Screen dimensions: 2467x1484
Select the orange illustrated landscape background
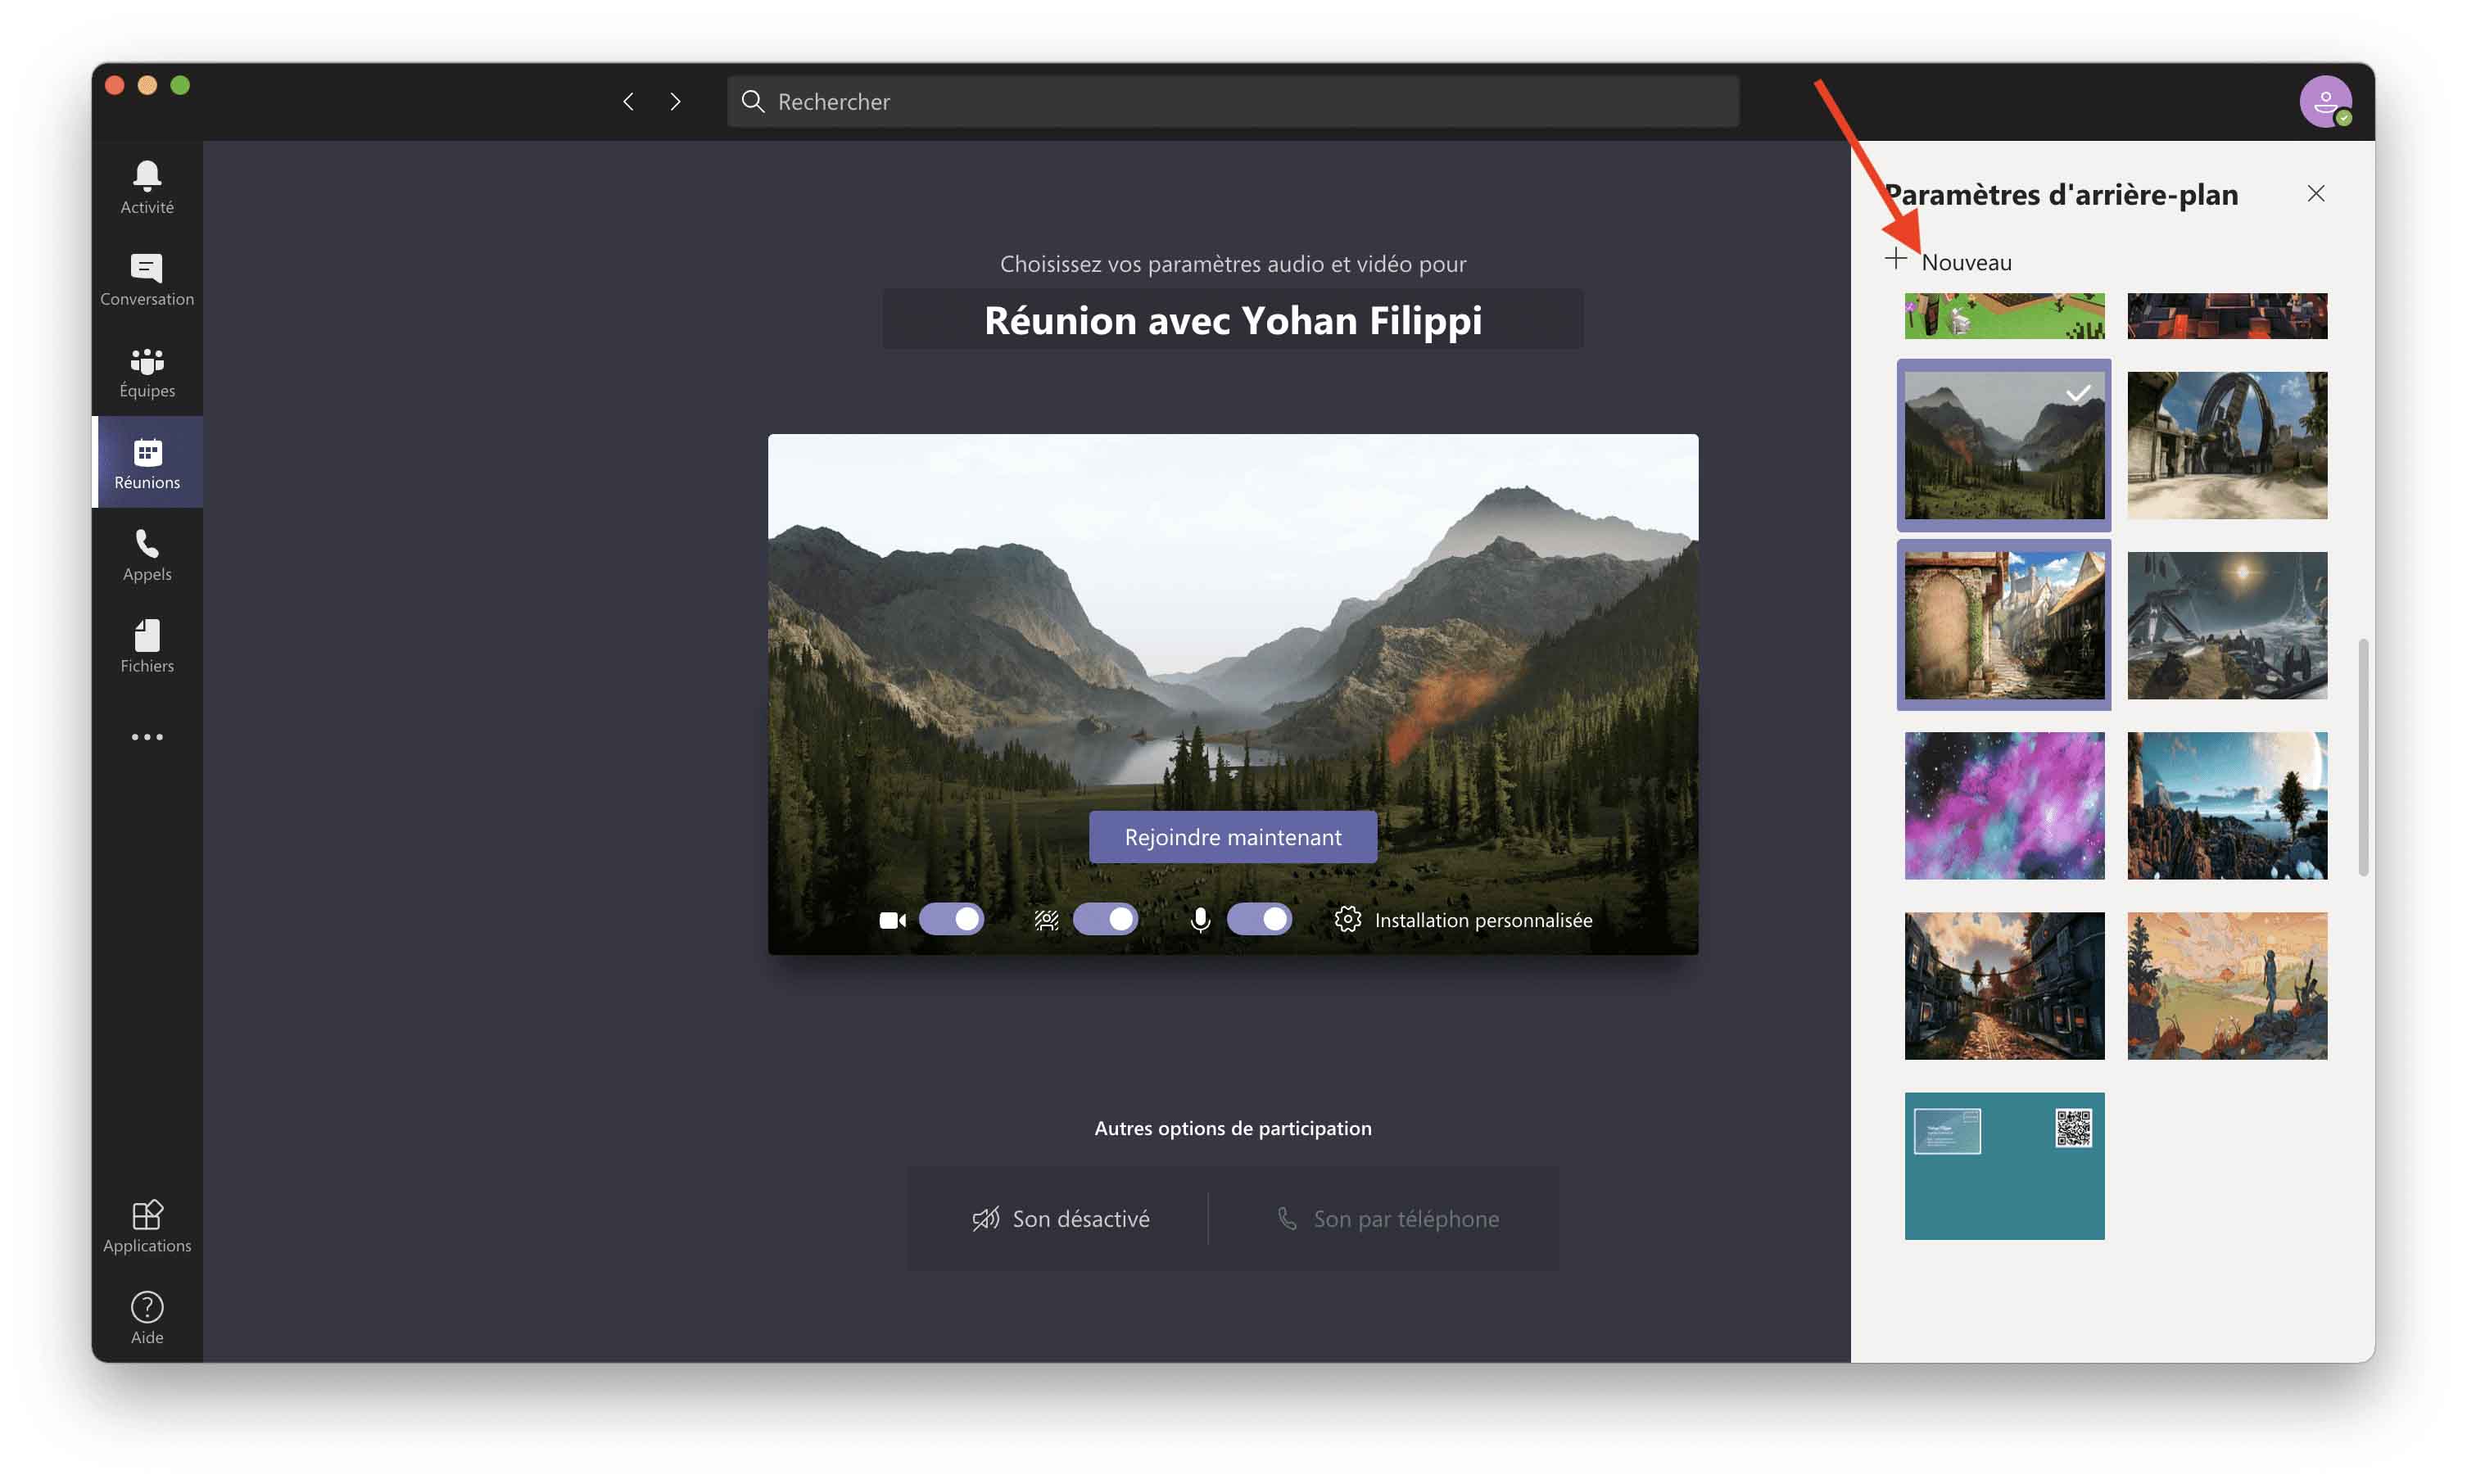coord(2226,985)
